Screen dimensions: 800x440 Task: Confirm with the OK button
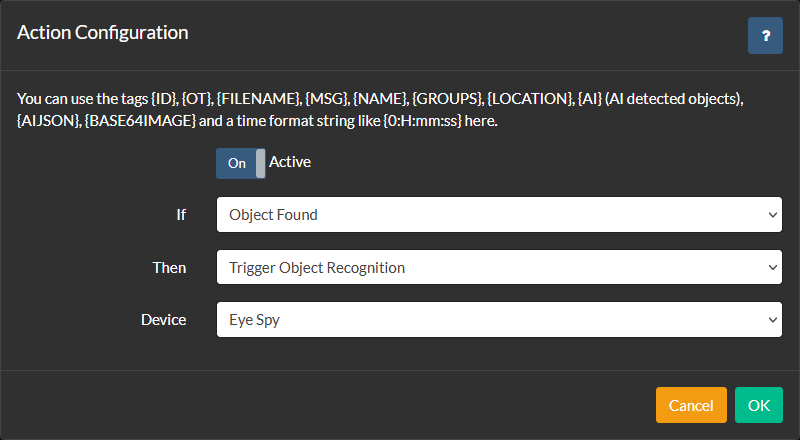[x=759, y=405]
